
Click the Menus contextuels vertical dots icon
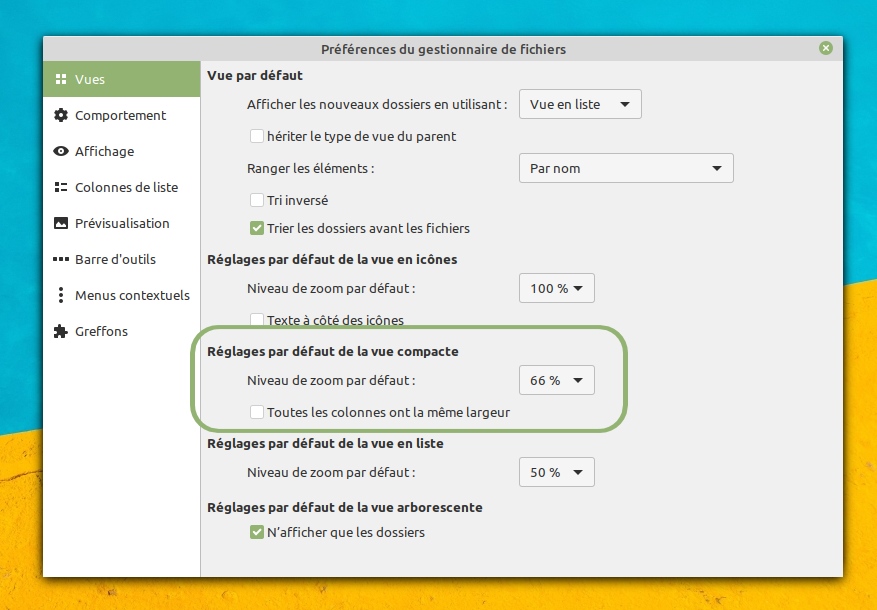click(x=61, y=296)
